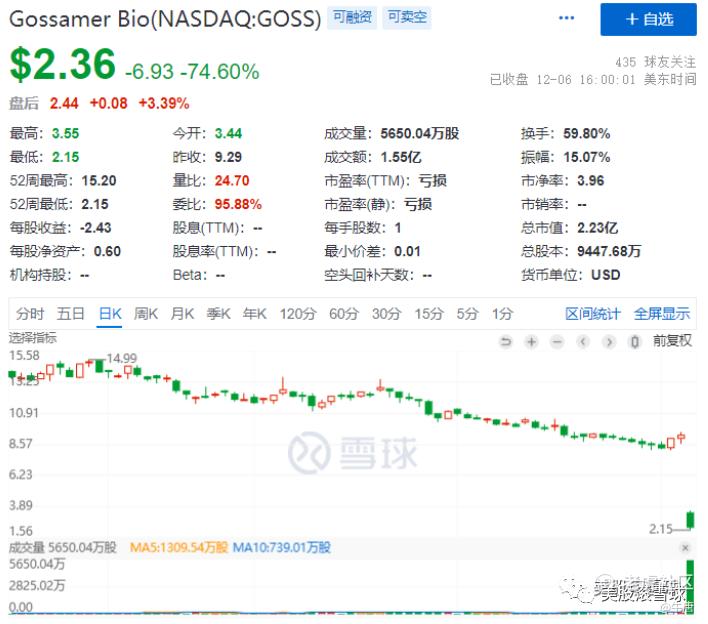Select the 月K chart tab
This screenshot has height=624, width=708.
[182, 313]
